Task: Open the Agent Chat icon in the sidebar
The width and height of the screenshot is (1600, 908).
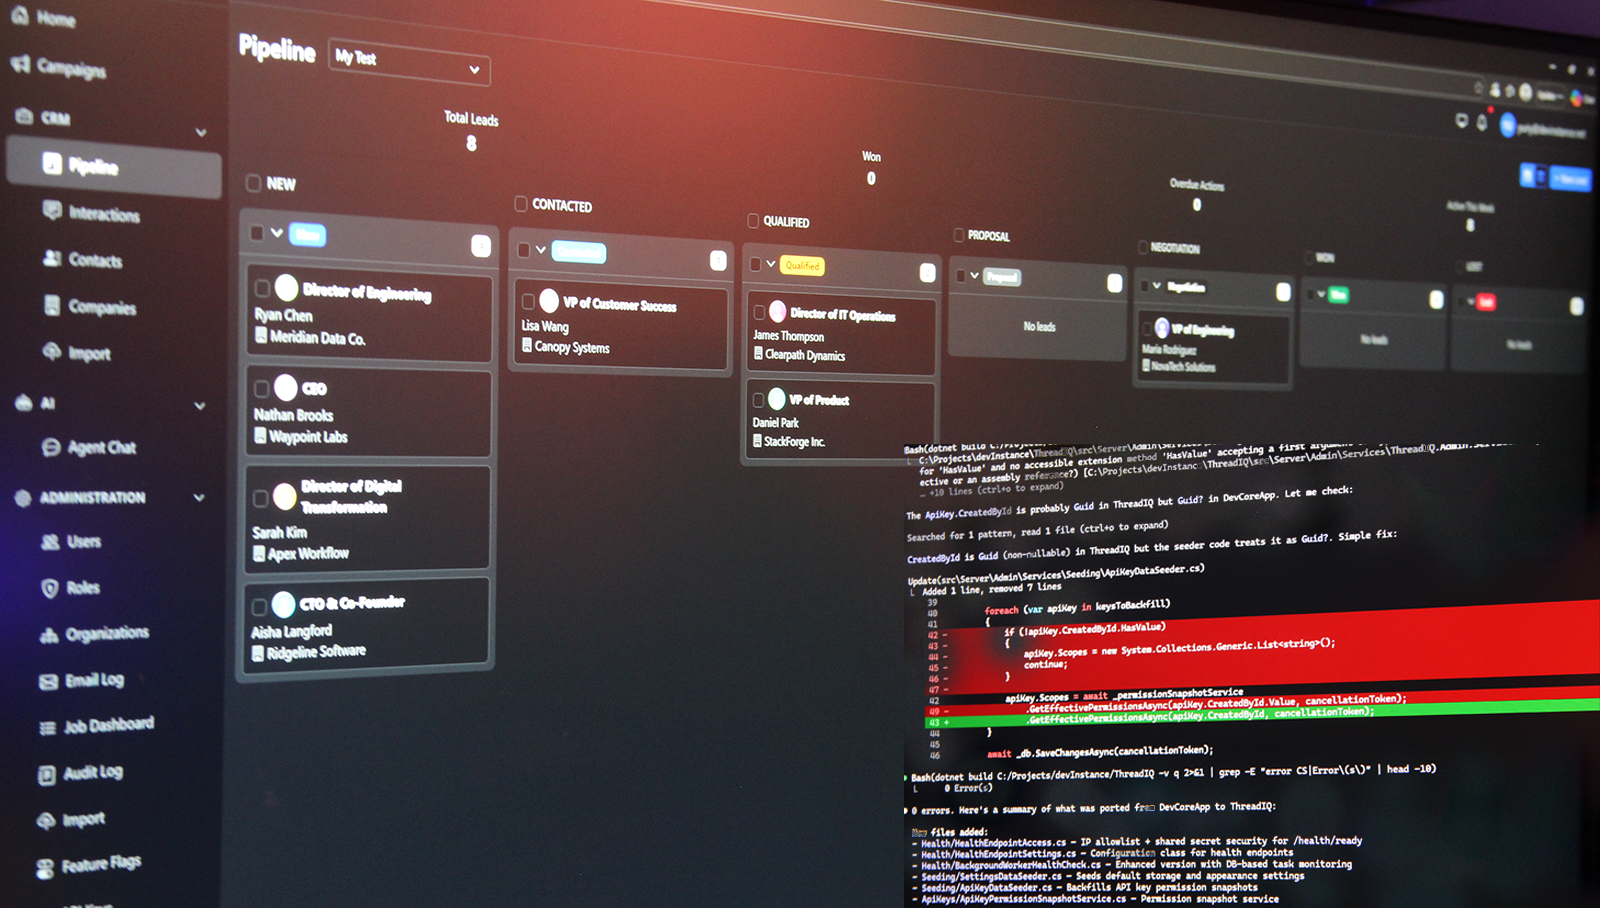Action: pos(50,447)
